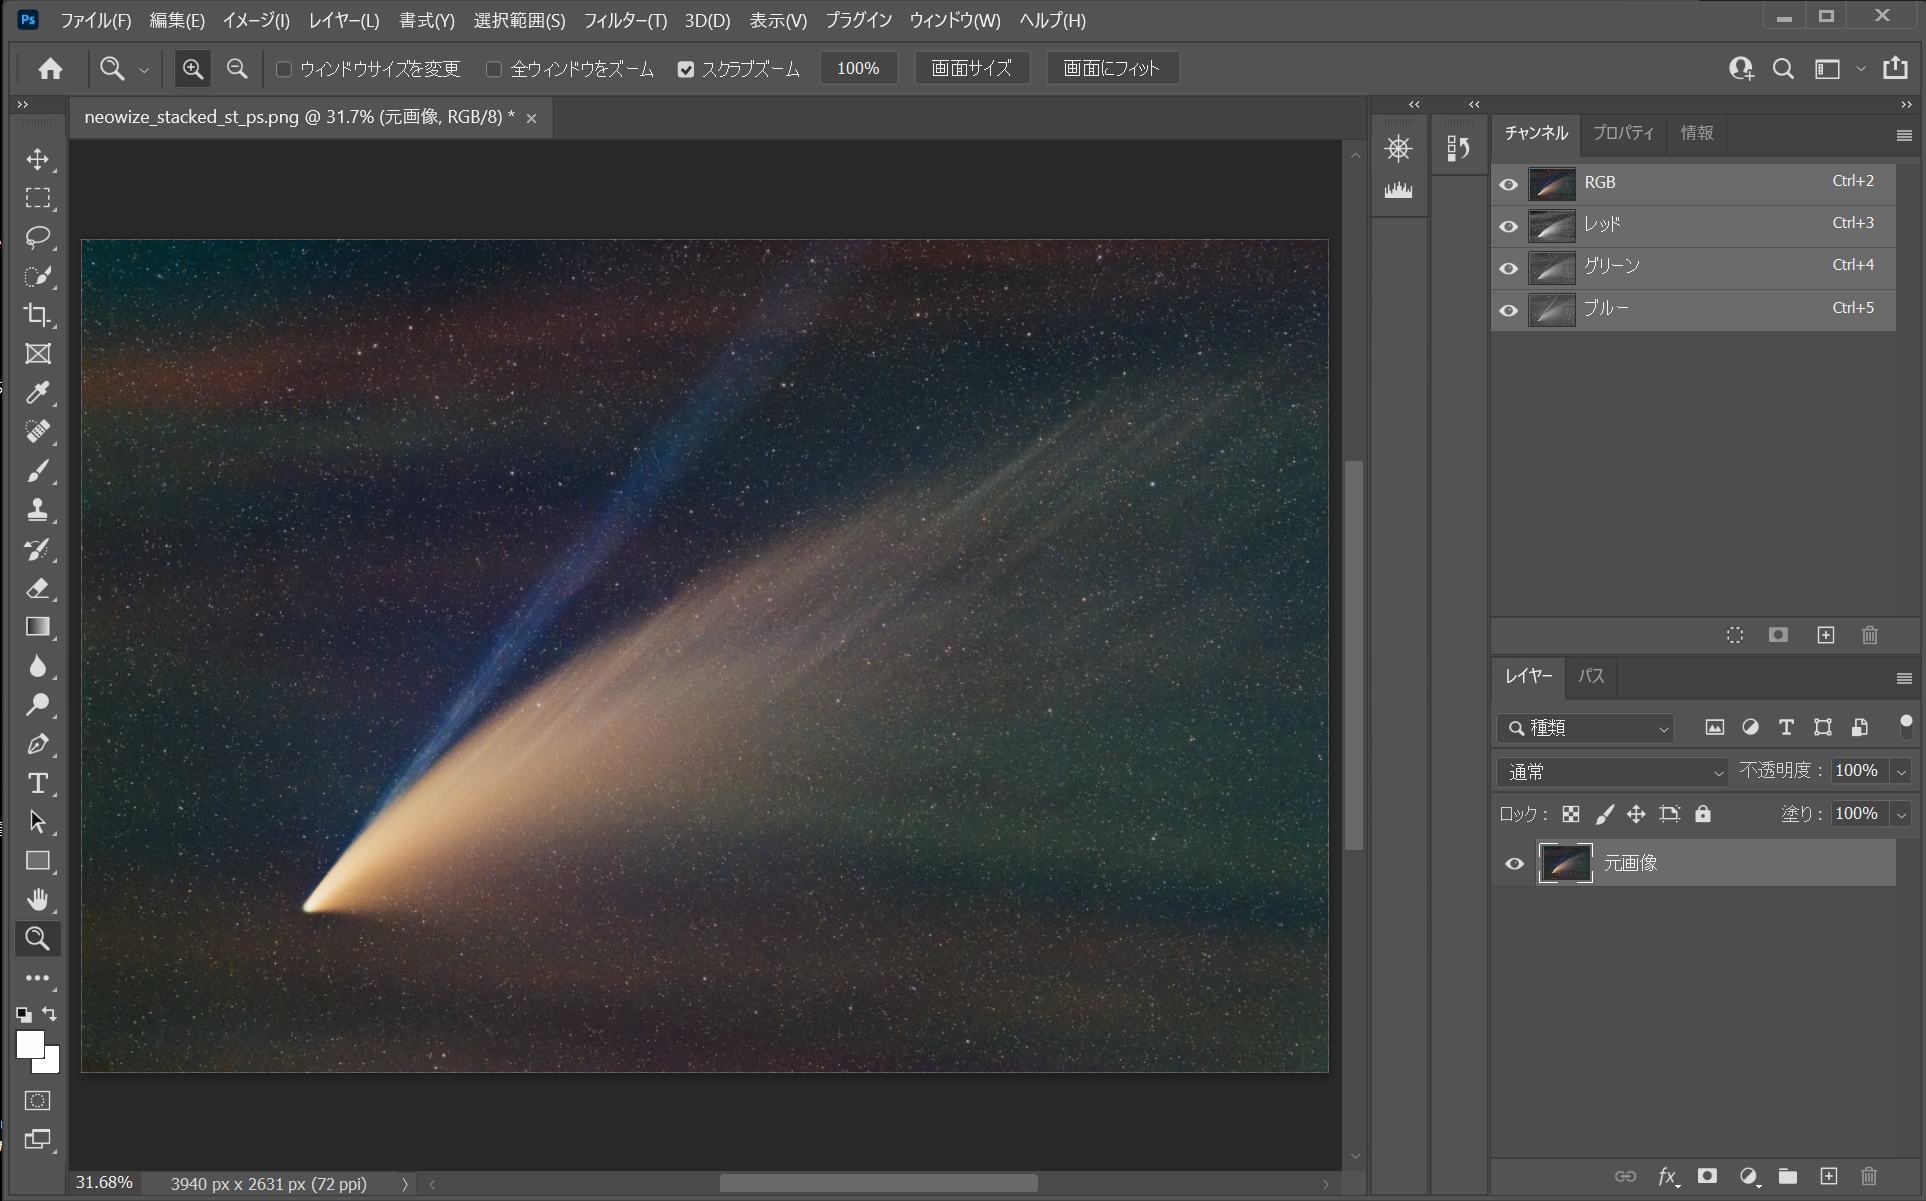This screenshot has width=1926, height=1201.
Task: Switch to the プロパティ tab
Action: (1622, 133)
